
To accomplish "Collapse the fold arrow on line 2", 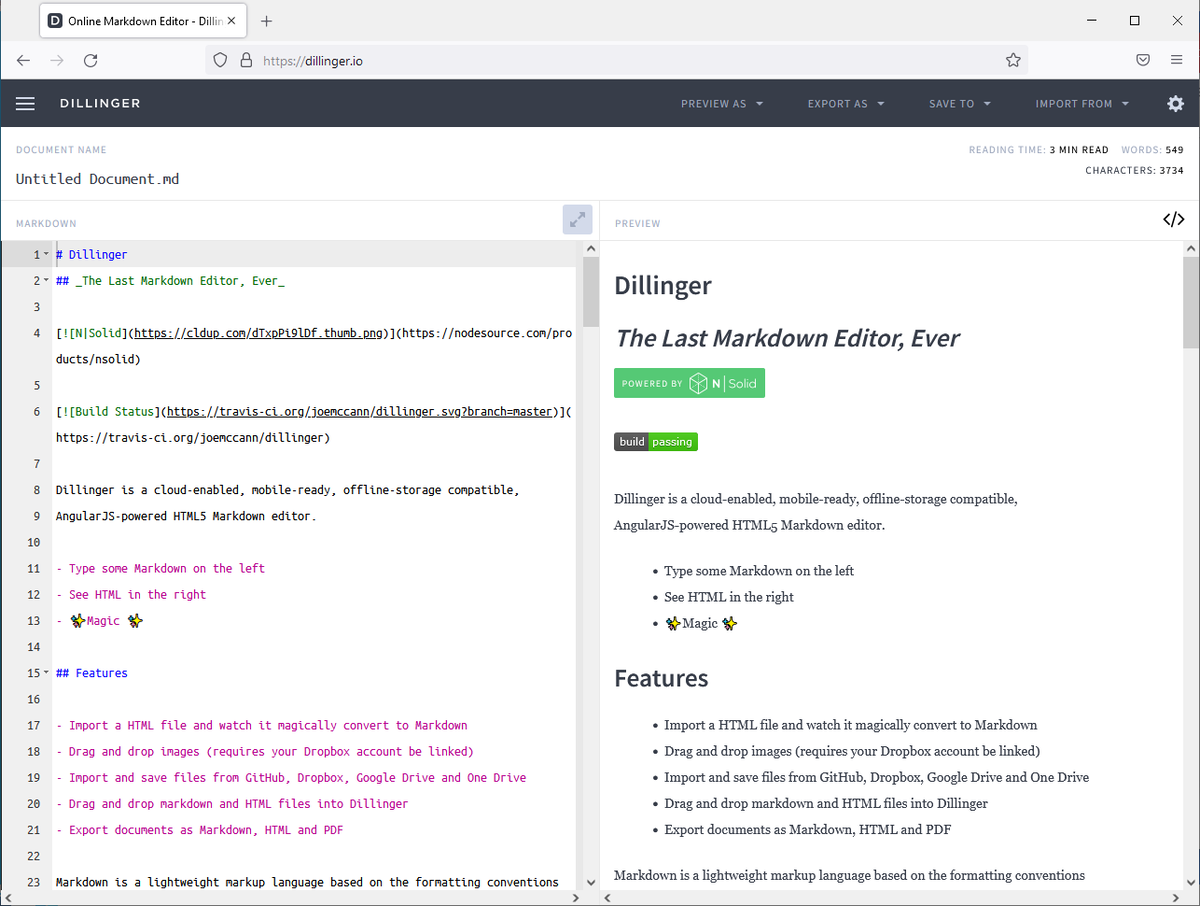I will (46, 281).
